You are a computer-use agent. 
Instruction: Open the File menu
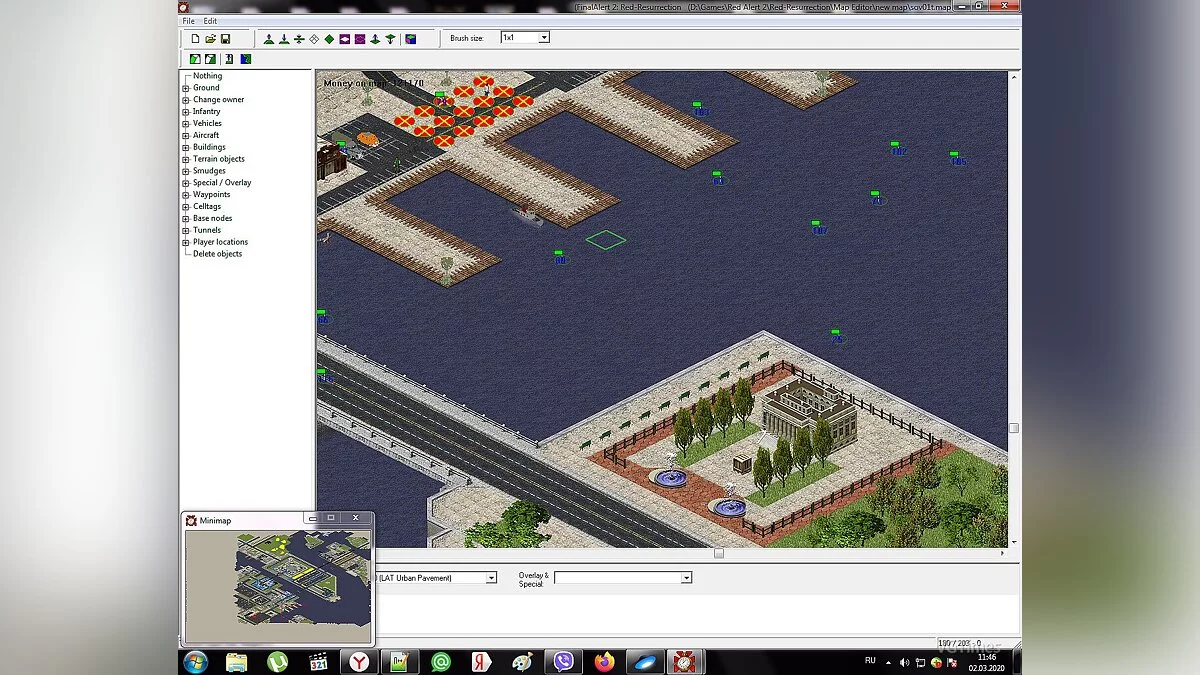[x=188, y=21]
